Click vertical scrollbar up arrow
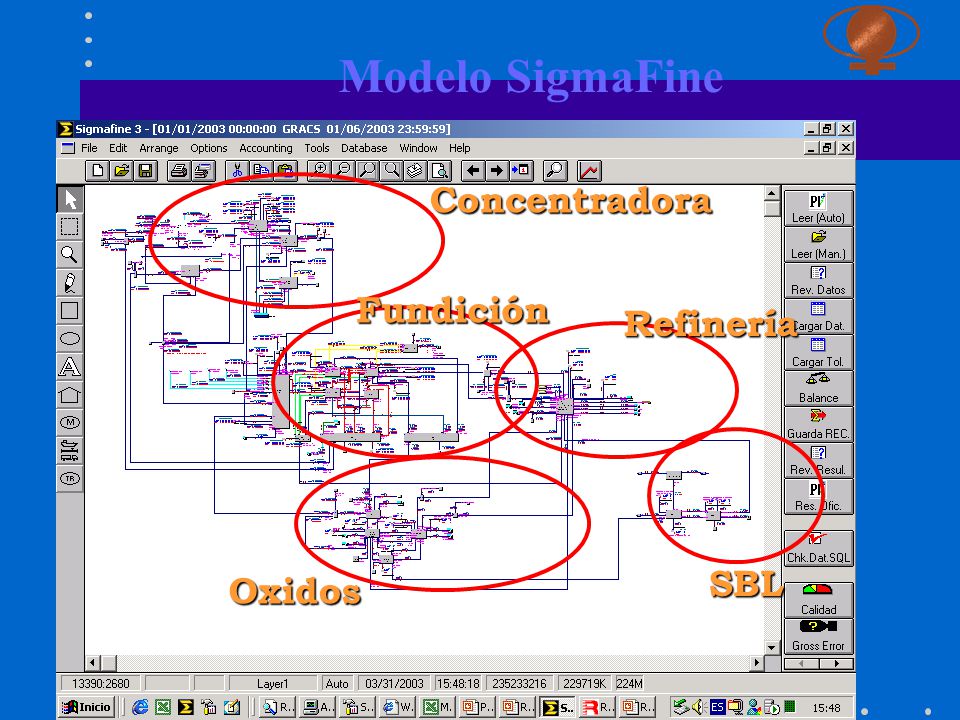The image size is (960, 720). click(771, 193)
